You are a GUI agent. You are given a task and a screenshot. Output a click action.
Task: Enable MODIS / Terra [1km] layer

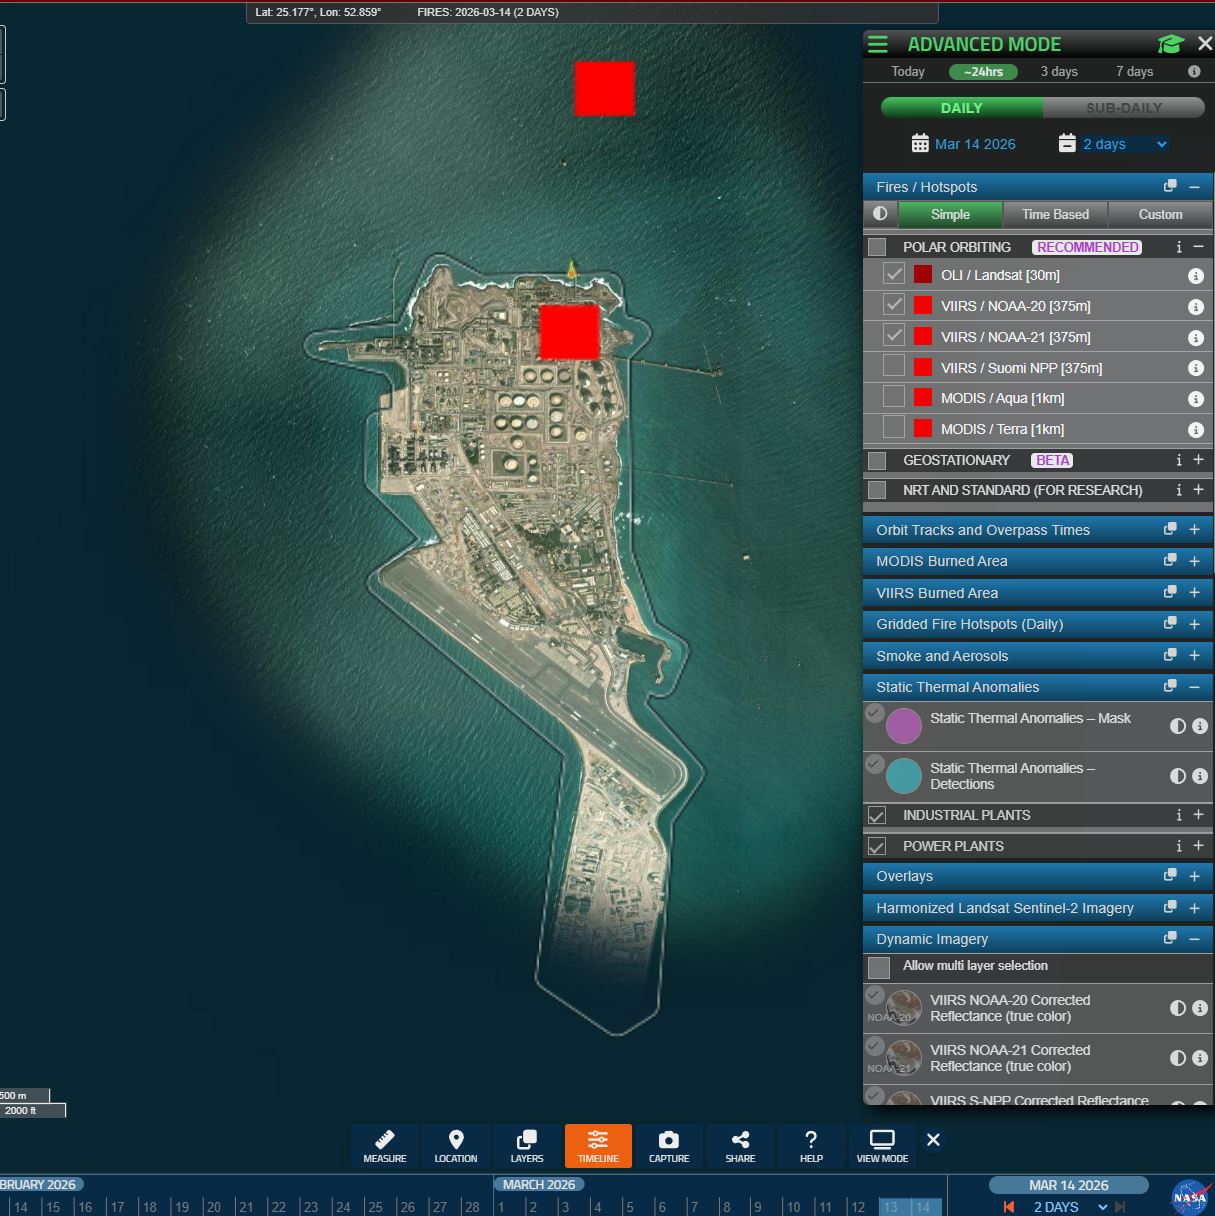894,428
